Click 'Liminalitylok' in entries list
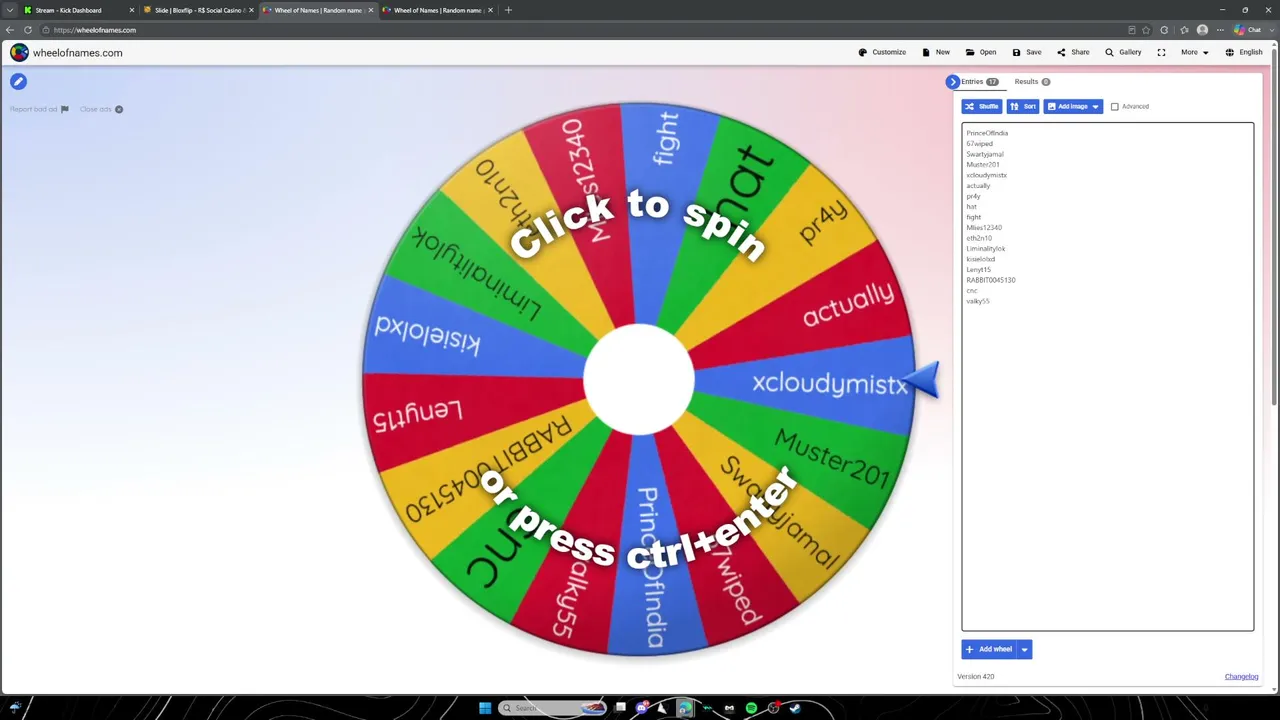 (986, 249)
